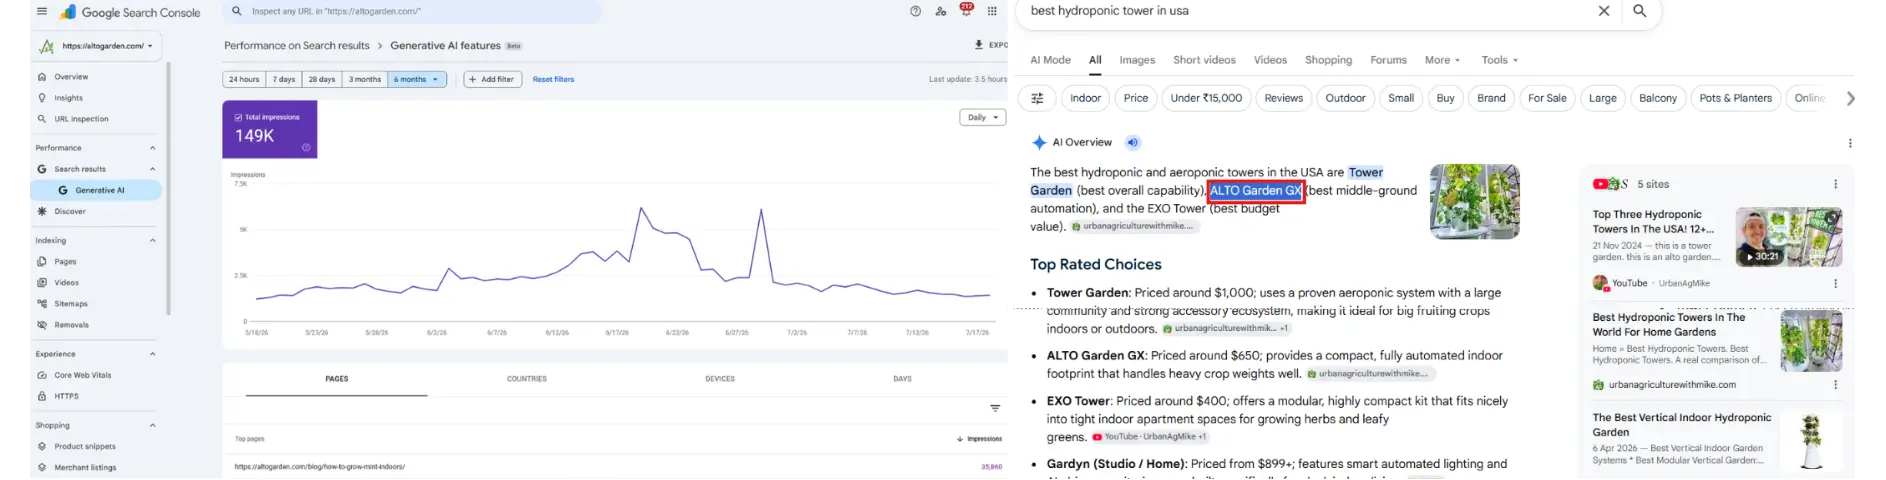1886x480 pixels.
Task: Click the table filter rows icon
Action: 995,408
